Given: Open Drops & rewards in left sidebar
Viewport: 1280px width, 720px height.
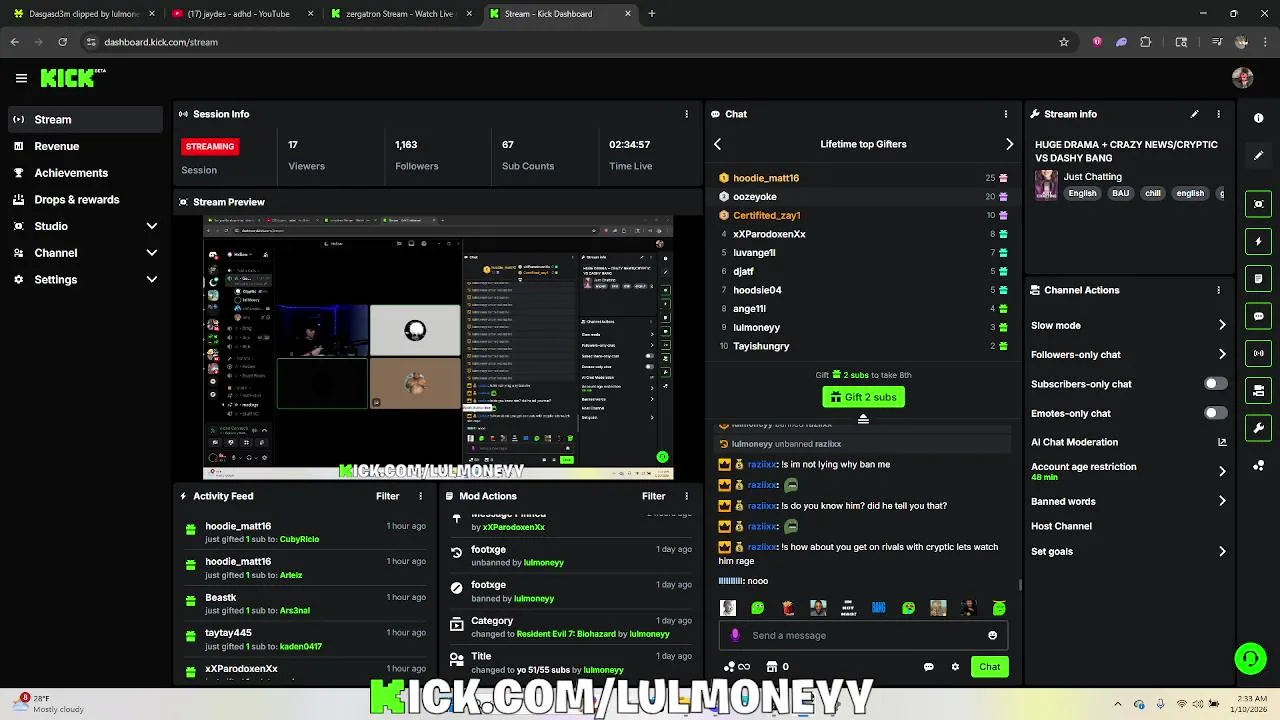Looking at the screenshot, I should coord(85,199).
